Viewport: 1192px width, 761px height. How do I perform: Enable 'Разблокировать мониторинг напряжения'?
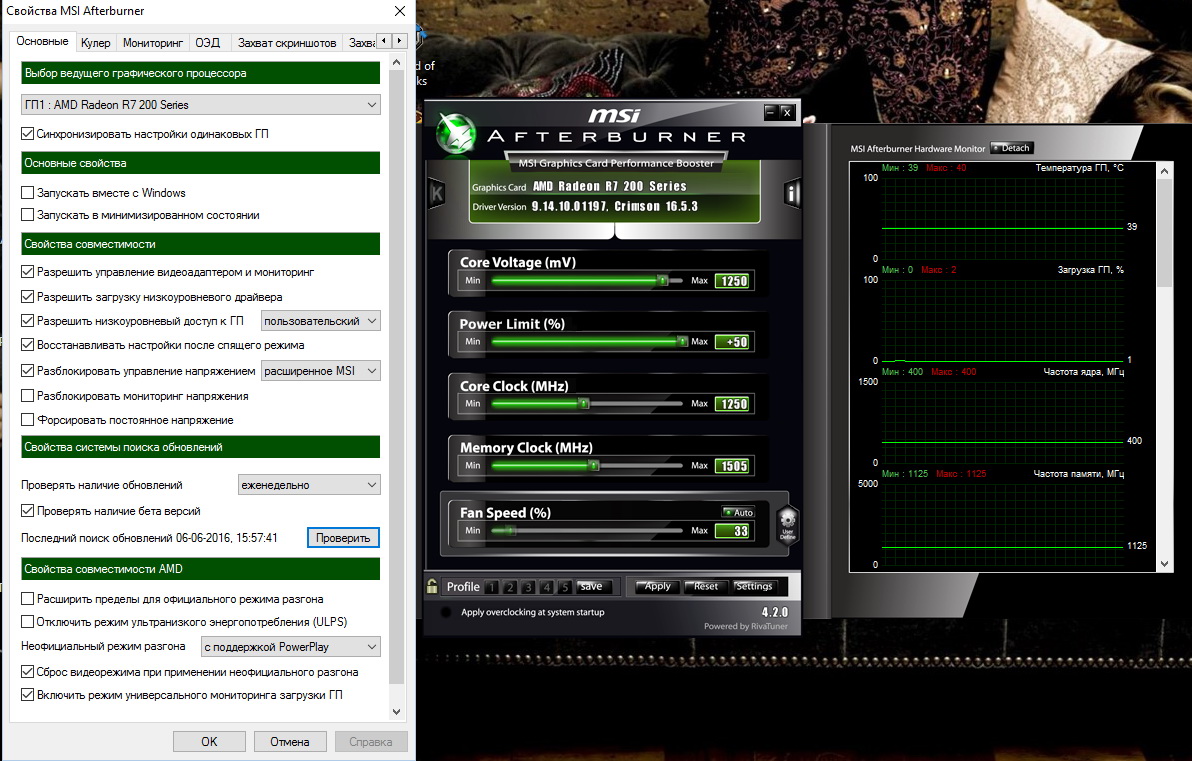pos(27,396)
